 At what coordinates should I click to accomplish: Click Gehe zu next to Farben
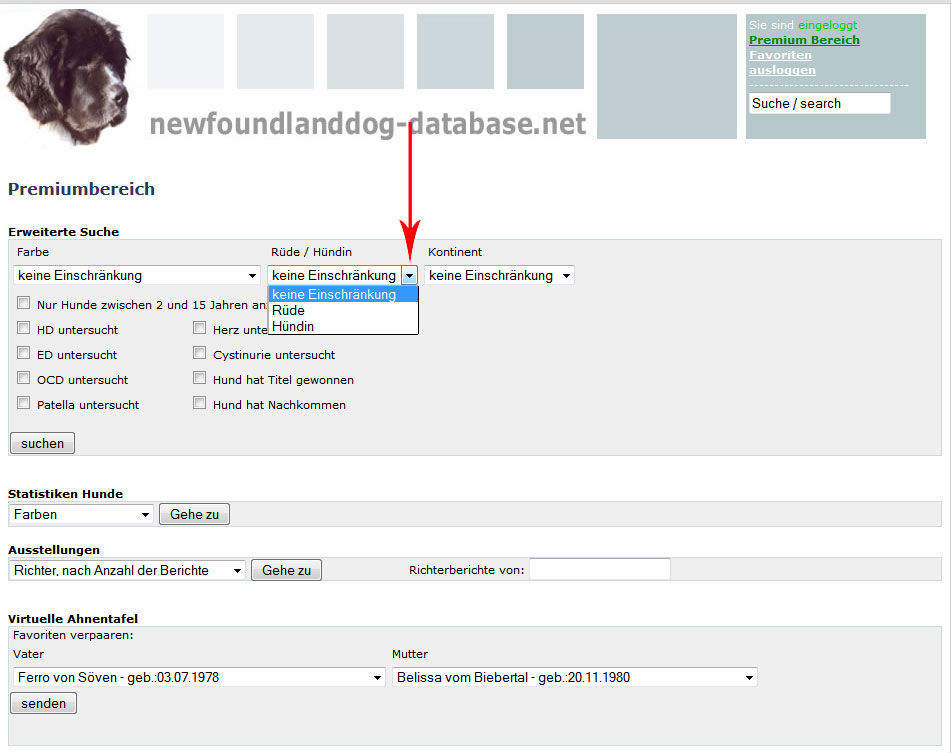pyautogui.click(x=194, y=514)
